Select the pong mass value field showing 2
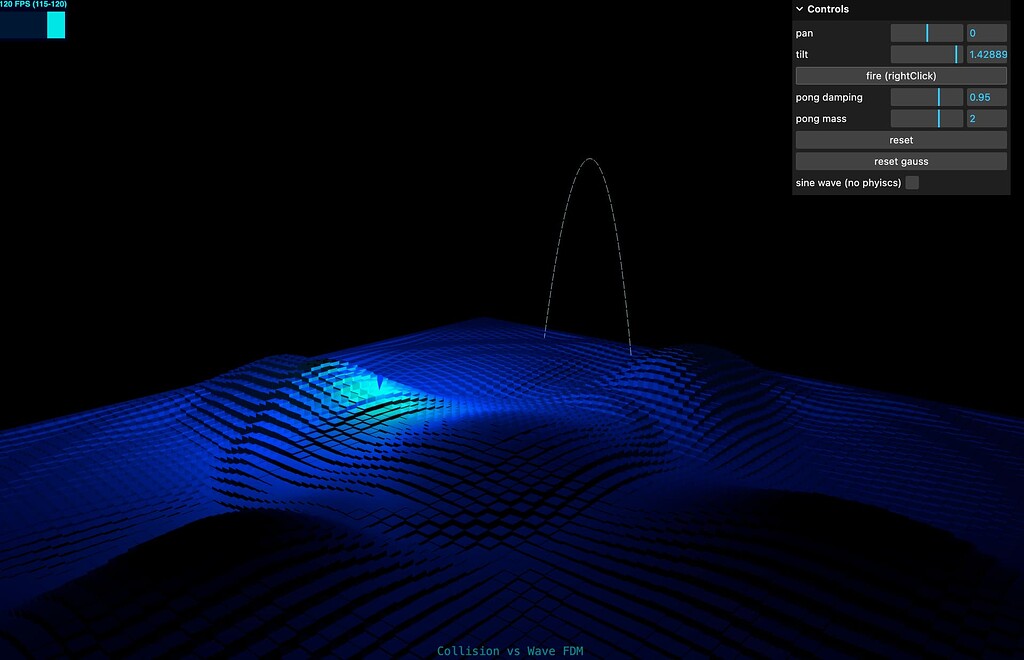This screenshot has height=660, width=1024. tap(986, 118)
